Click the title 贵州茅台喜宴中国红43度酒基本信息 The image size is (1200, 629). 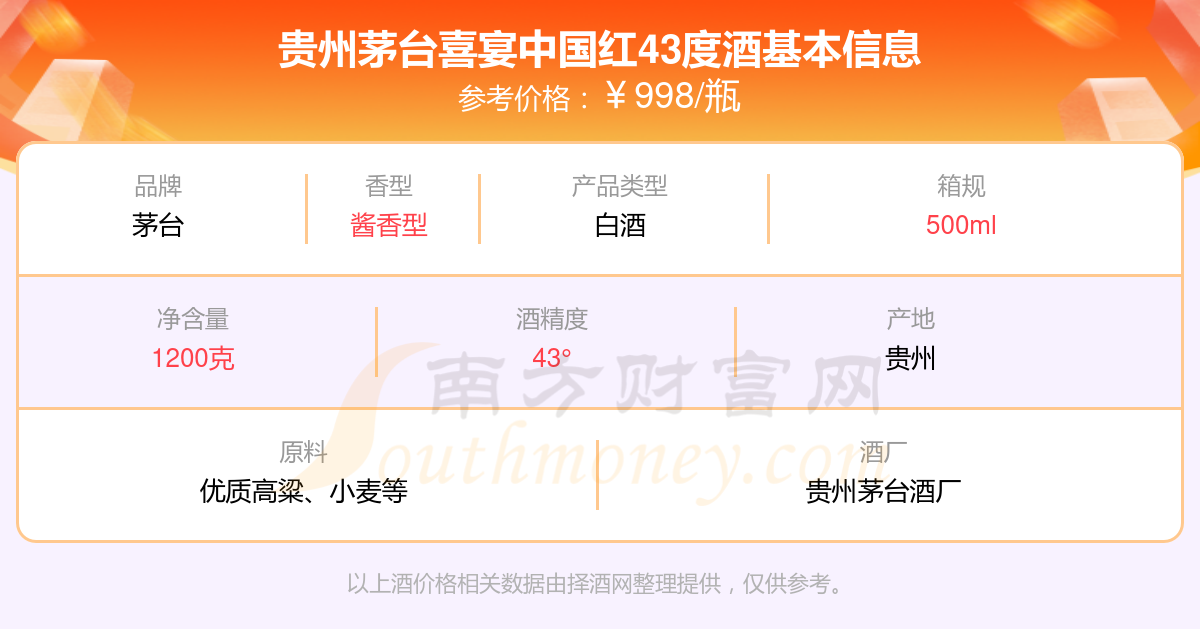coord(600,50)
